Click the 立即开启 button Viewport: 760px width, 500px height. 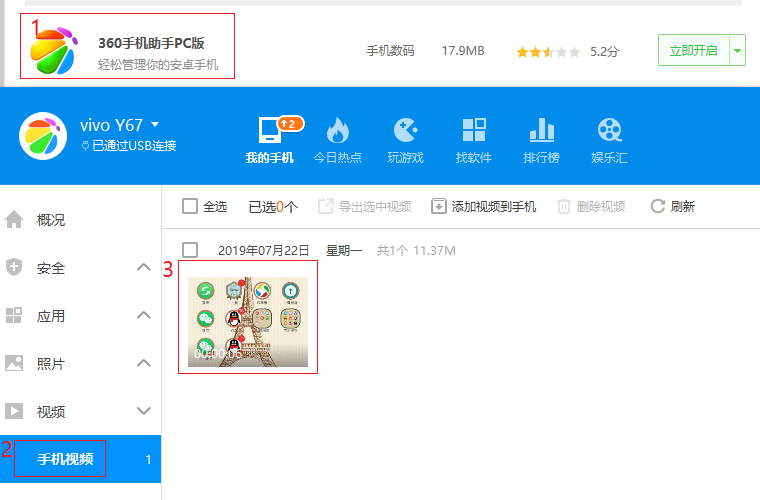click(x=694, y=50)
